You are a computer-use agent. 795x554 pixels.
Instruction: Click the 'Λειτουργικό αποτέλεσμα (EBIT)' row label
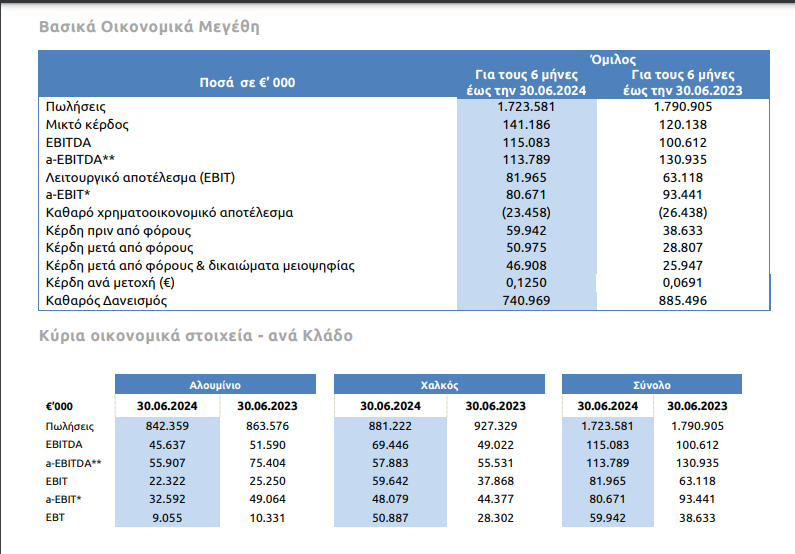(x=140, y=178)
